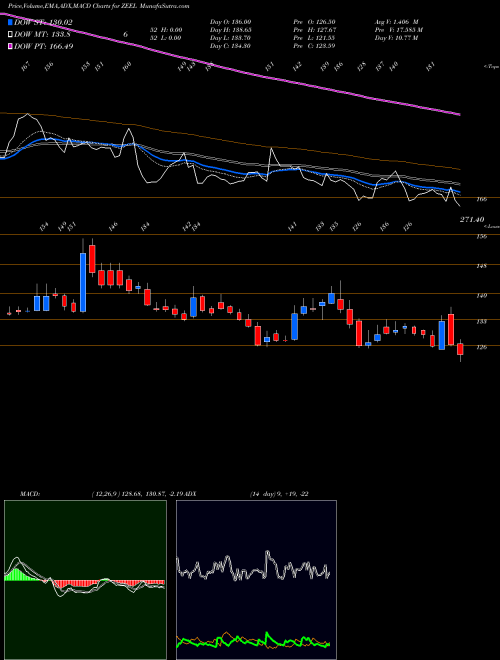Click the 'Pre C' previous close value
Image resolution: width=500 pixels, height=660 pixels.
(x=316, y=46)
